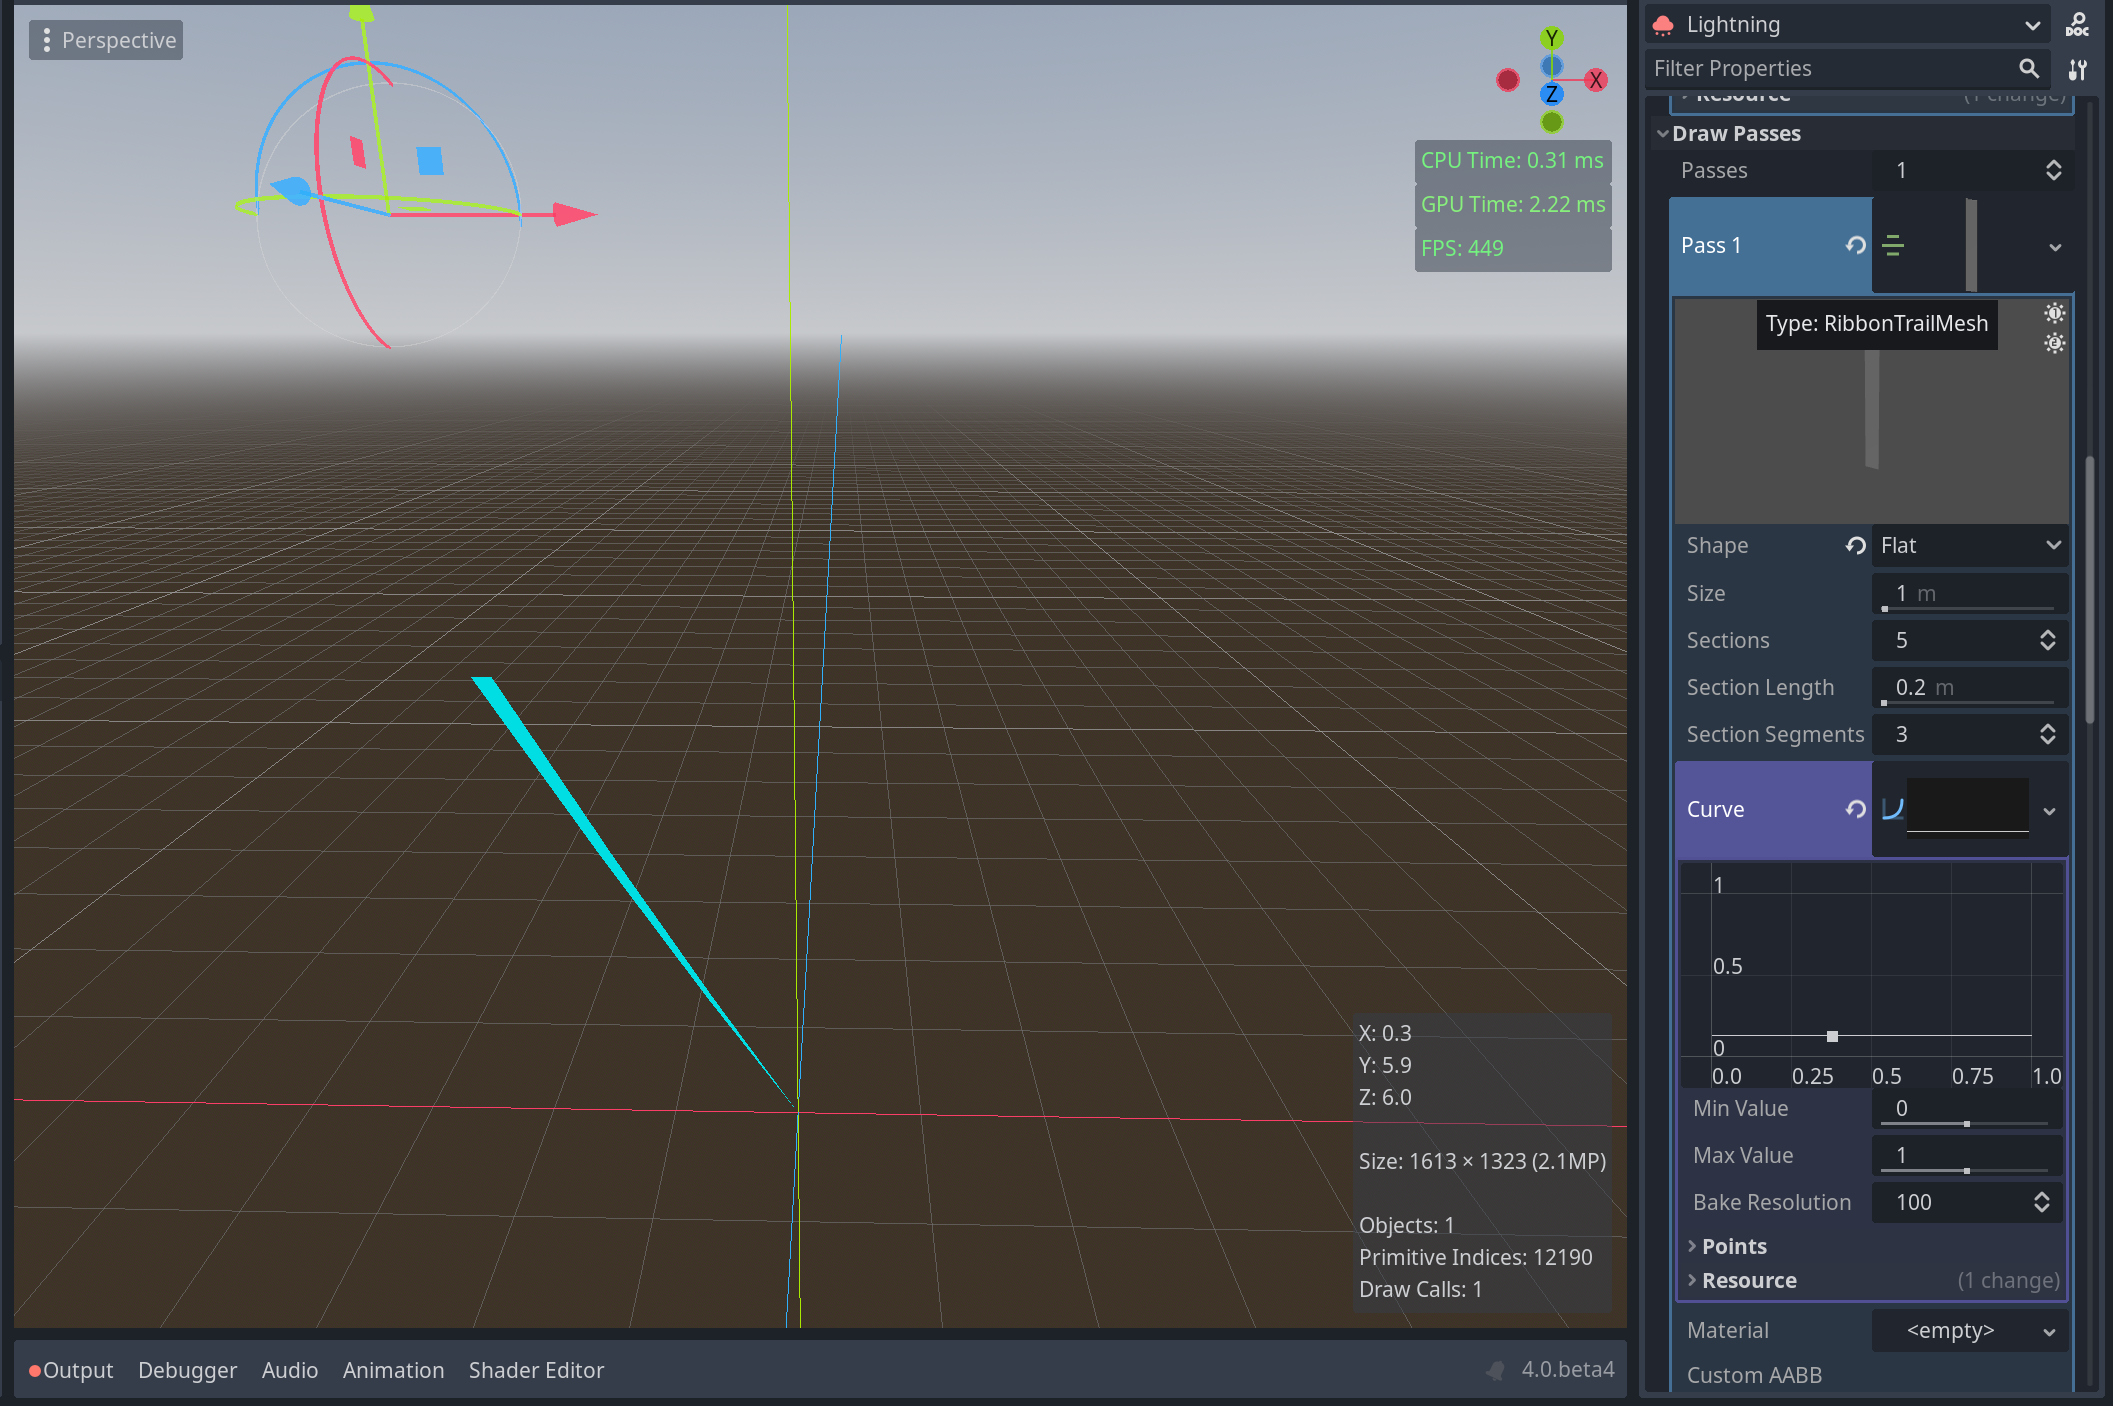Open the Shader Editor panel

coord(536,1370)
